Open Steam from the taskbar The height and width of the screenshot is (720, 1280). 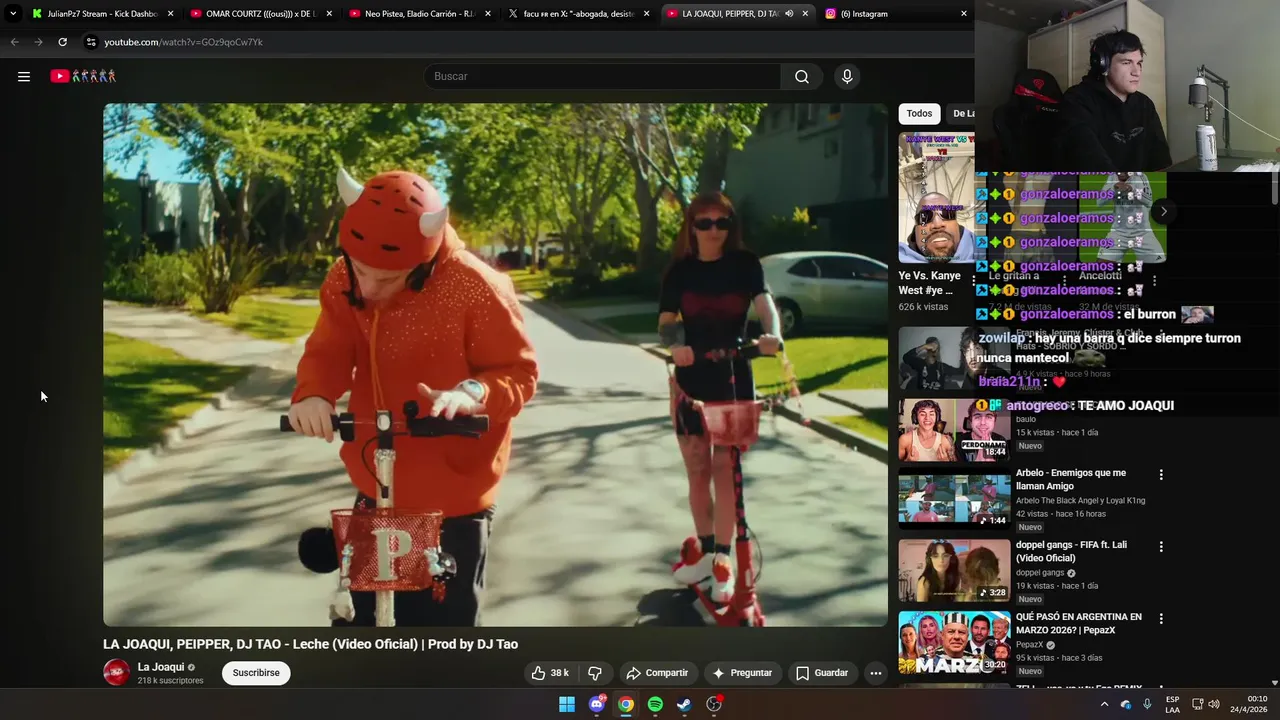pyautogui.click(x=684, y=704)
